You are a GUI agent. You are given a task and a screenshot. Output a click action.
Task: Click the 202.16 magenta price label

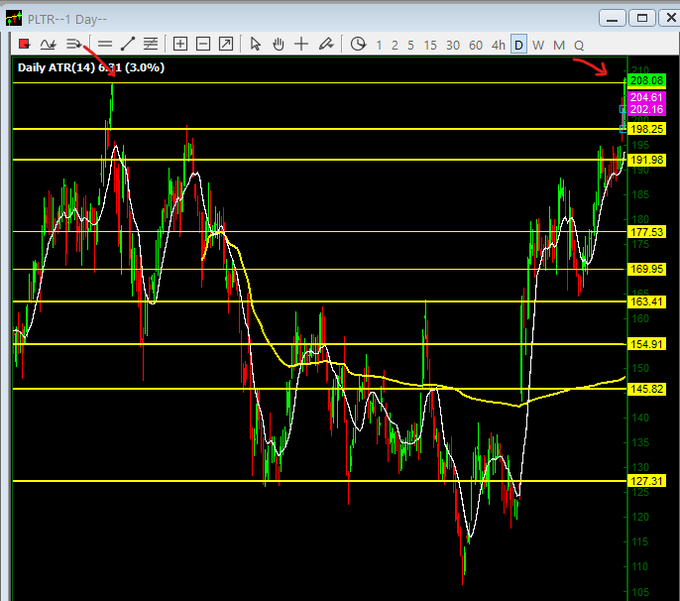pyautogui.click(x=647, y=109)
